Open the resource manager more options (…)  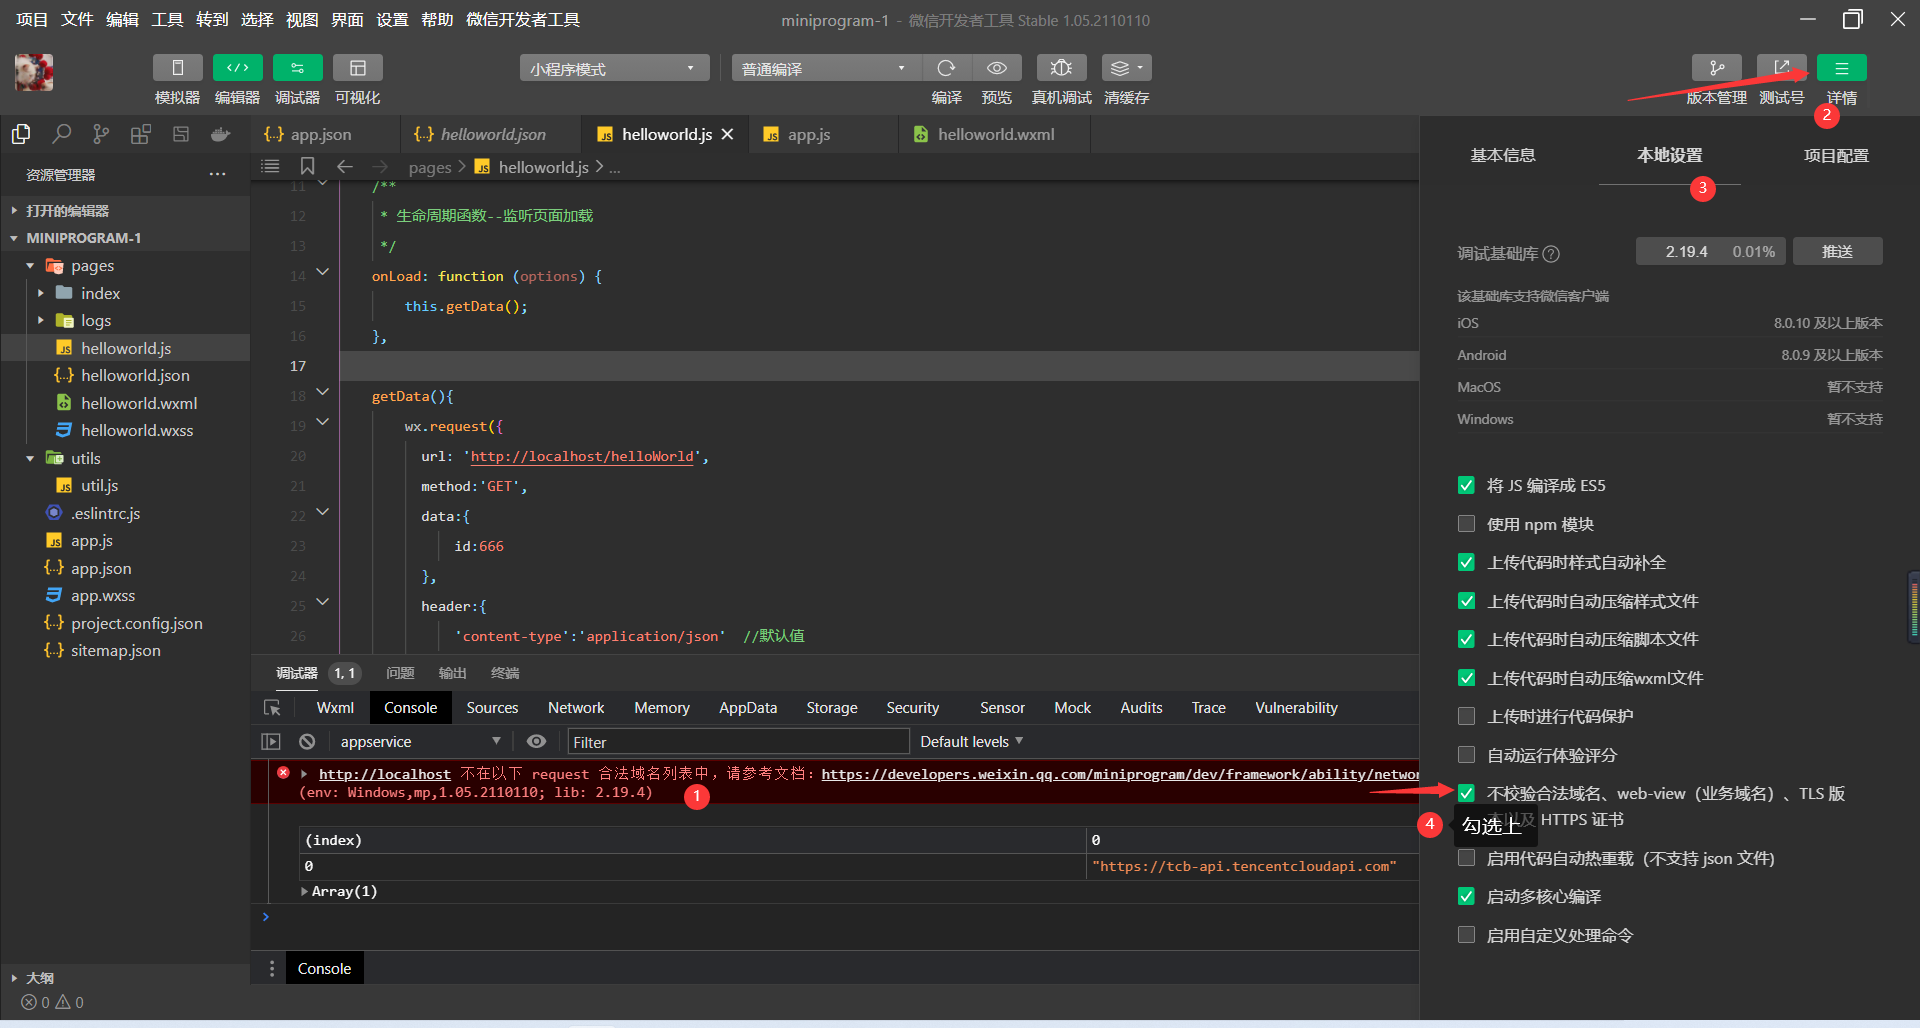217,174
